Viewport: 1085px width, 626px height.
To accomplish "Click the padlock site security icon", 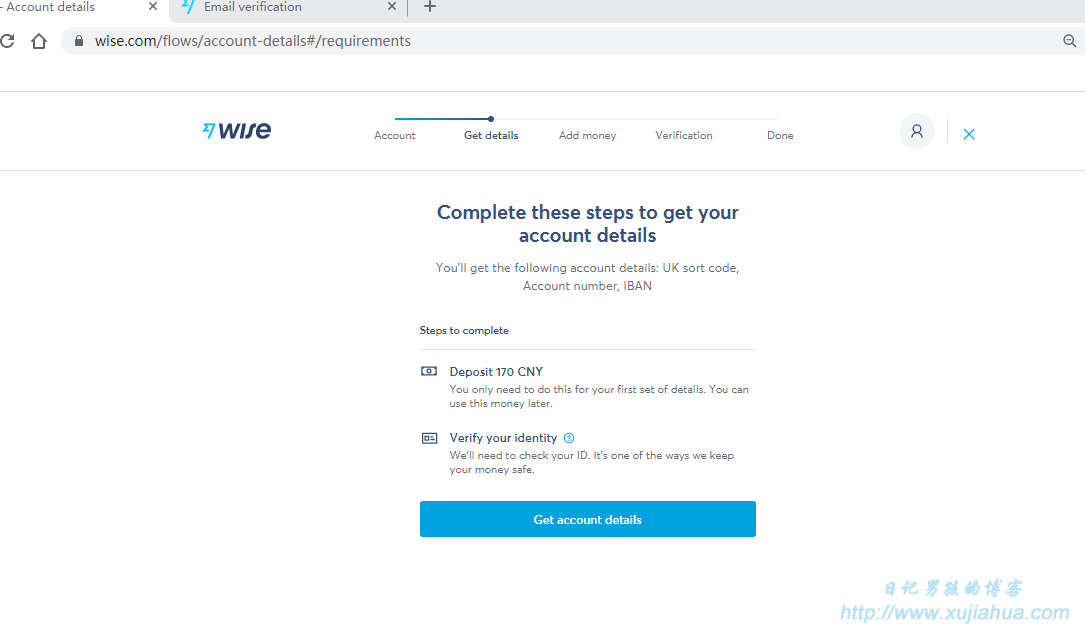I will tap(79, 41).
